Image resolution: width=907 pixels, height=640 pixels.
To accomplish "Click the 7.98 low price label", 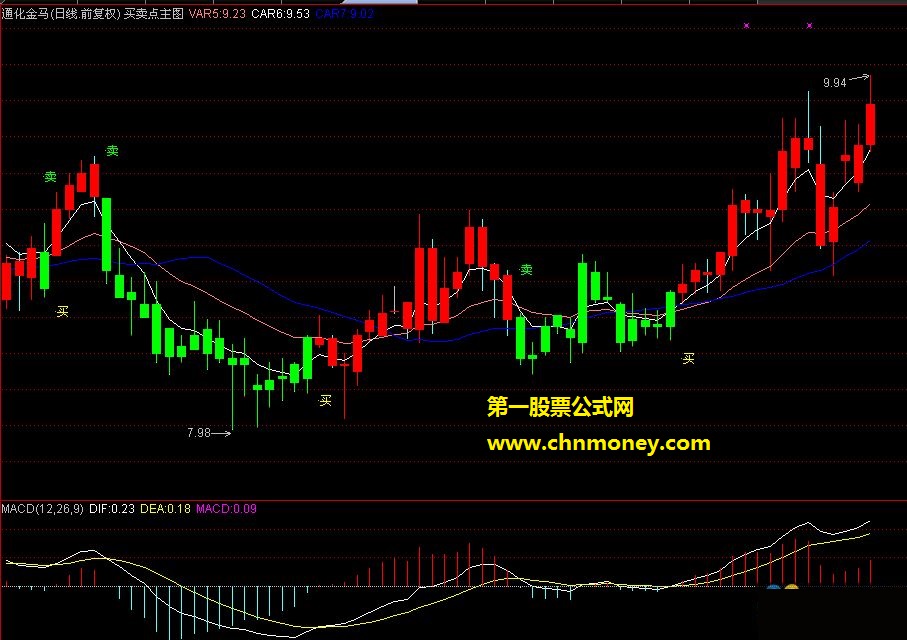I will 199,432.
